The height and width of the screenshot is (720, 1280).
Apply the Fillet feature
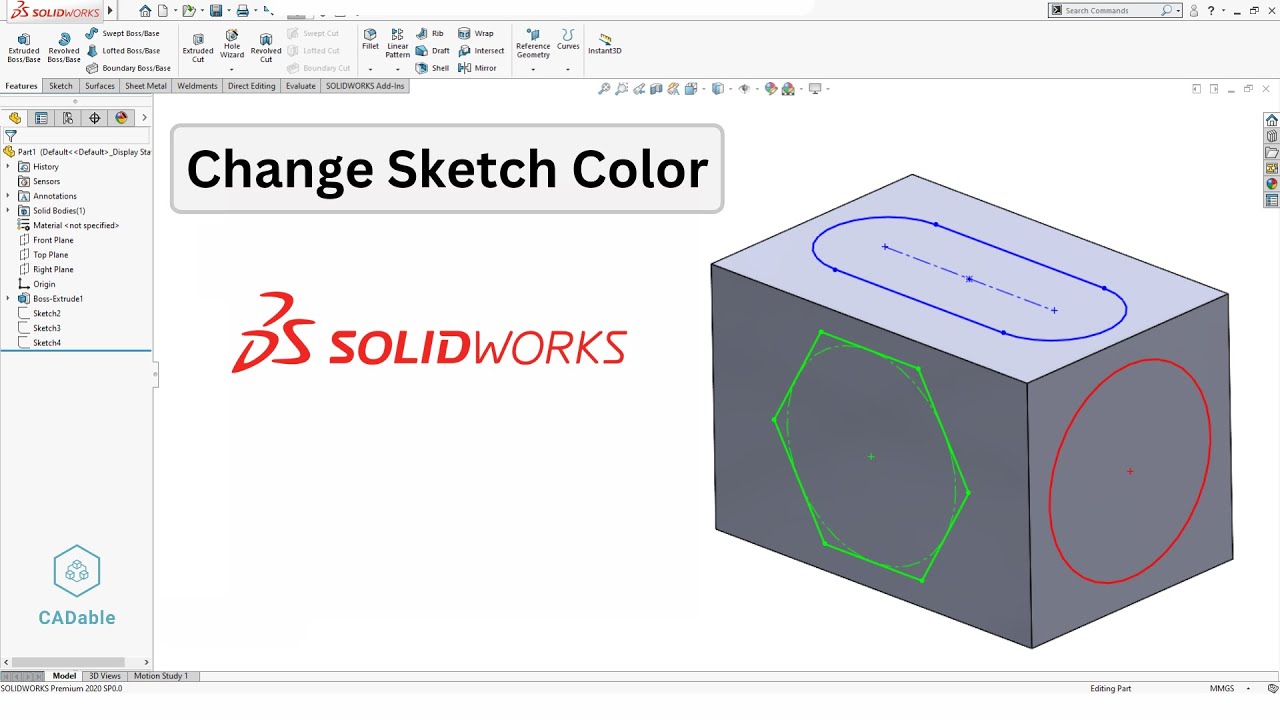(370, 40)
